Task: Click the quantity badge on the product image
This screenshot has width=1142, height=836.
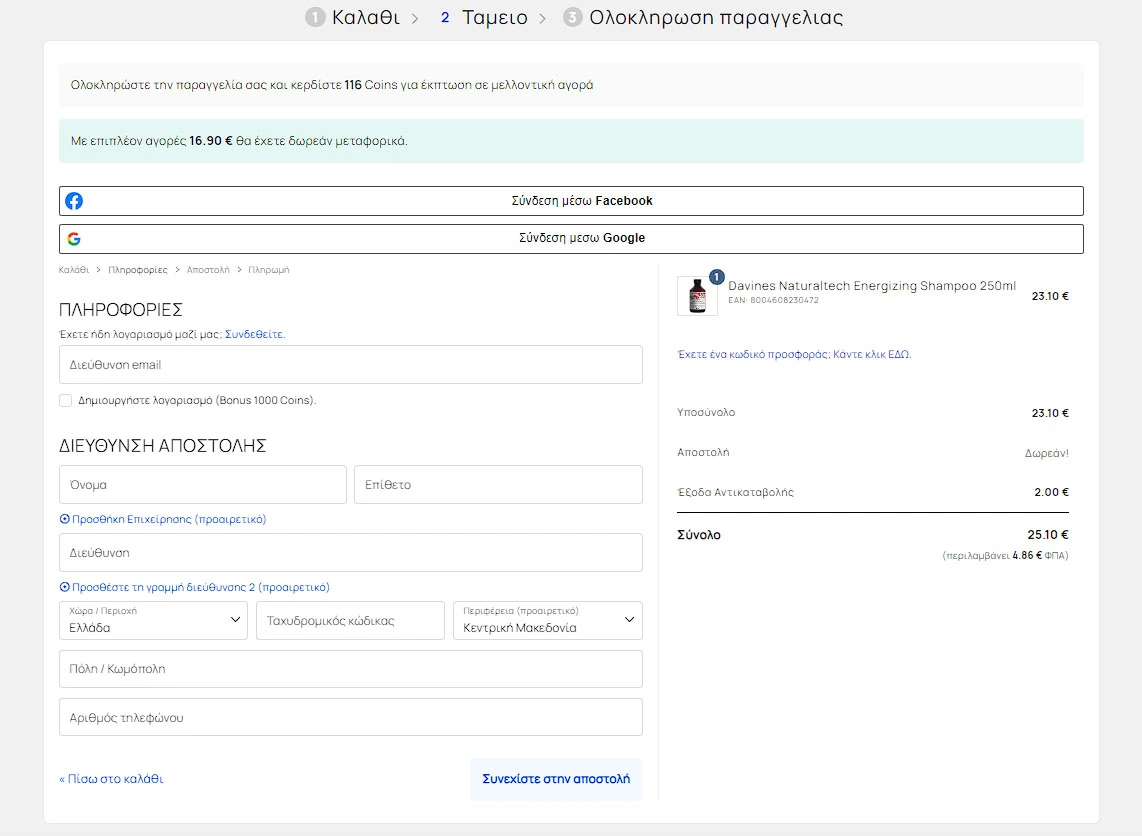Action: click(x=716, y=277)
